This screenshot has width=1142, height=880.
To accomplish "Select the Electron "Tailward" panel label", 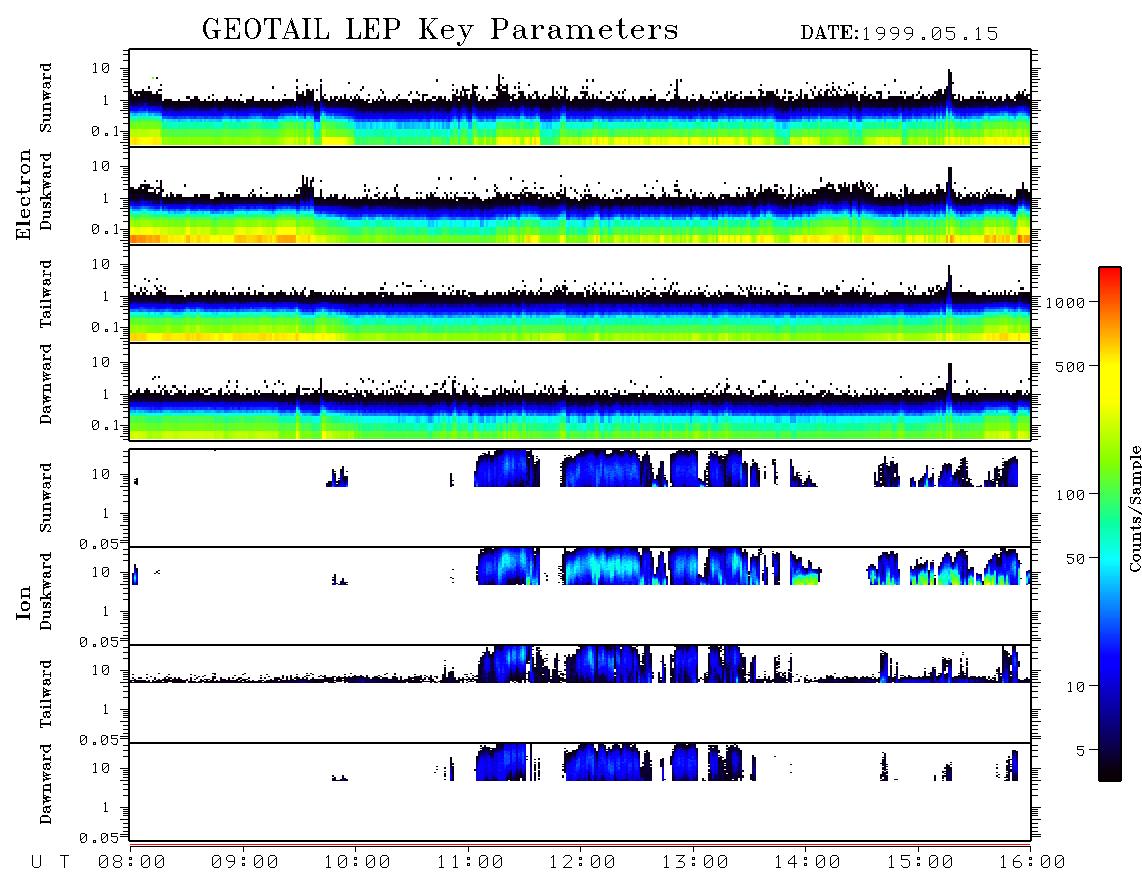I will click(x=46, y=294).
